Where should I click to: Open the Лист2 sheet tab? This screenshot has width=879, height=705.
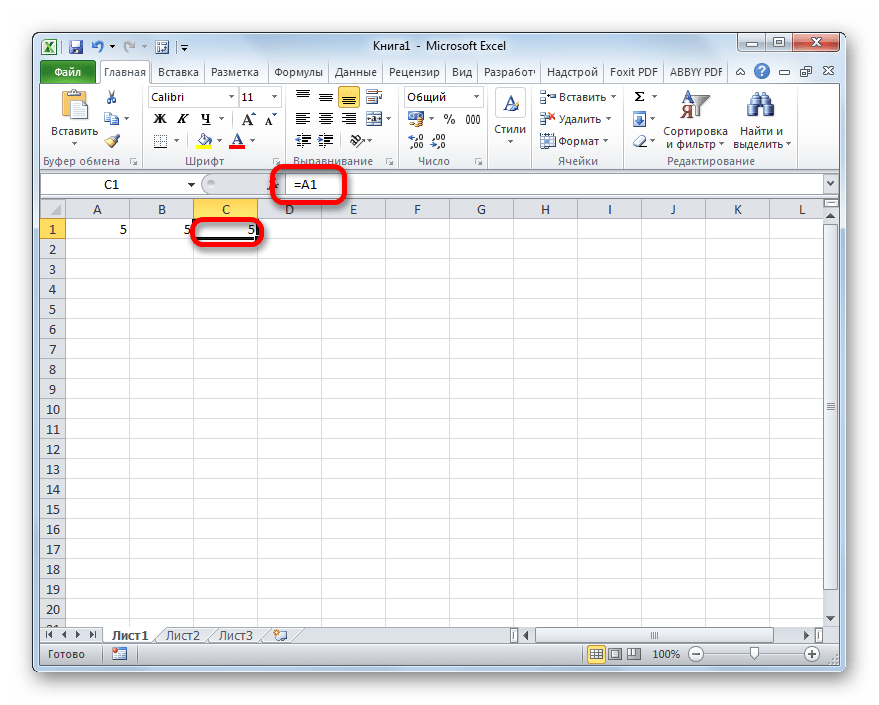[183, 636]
